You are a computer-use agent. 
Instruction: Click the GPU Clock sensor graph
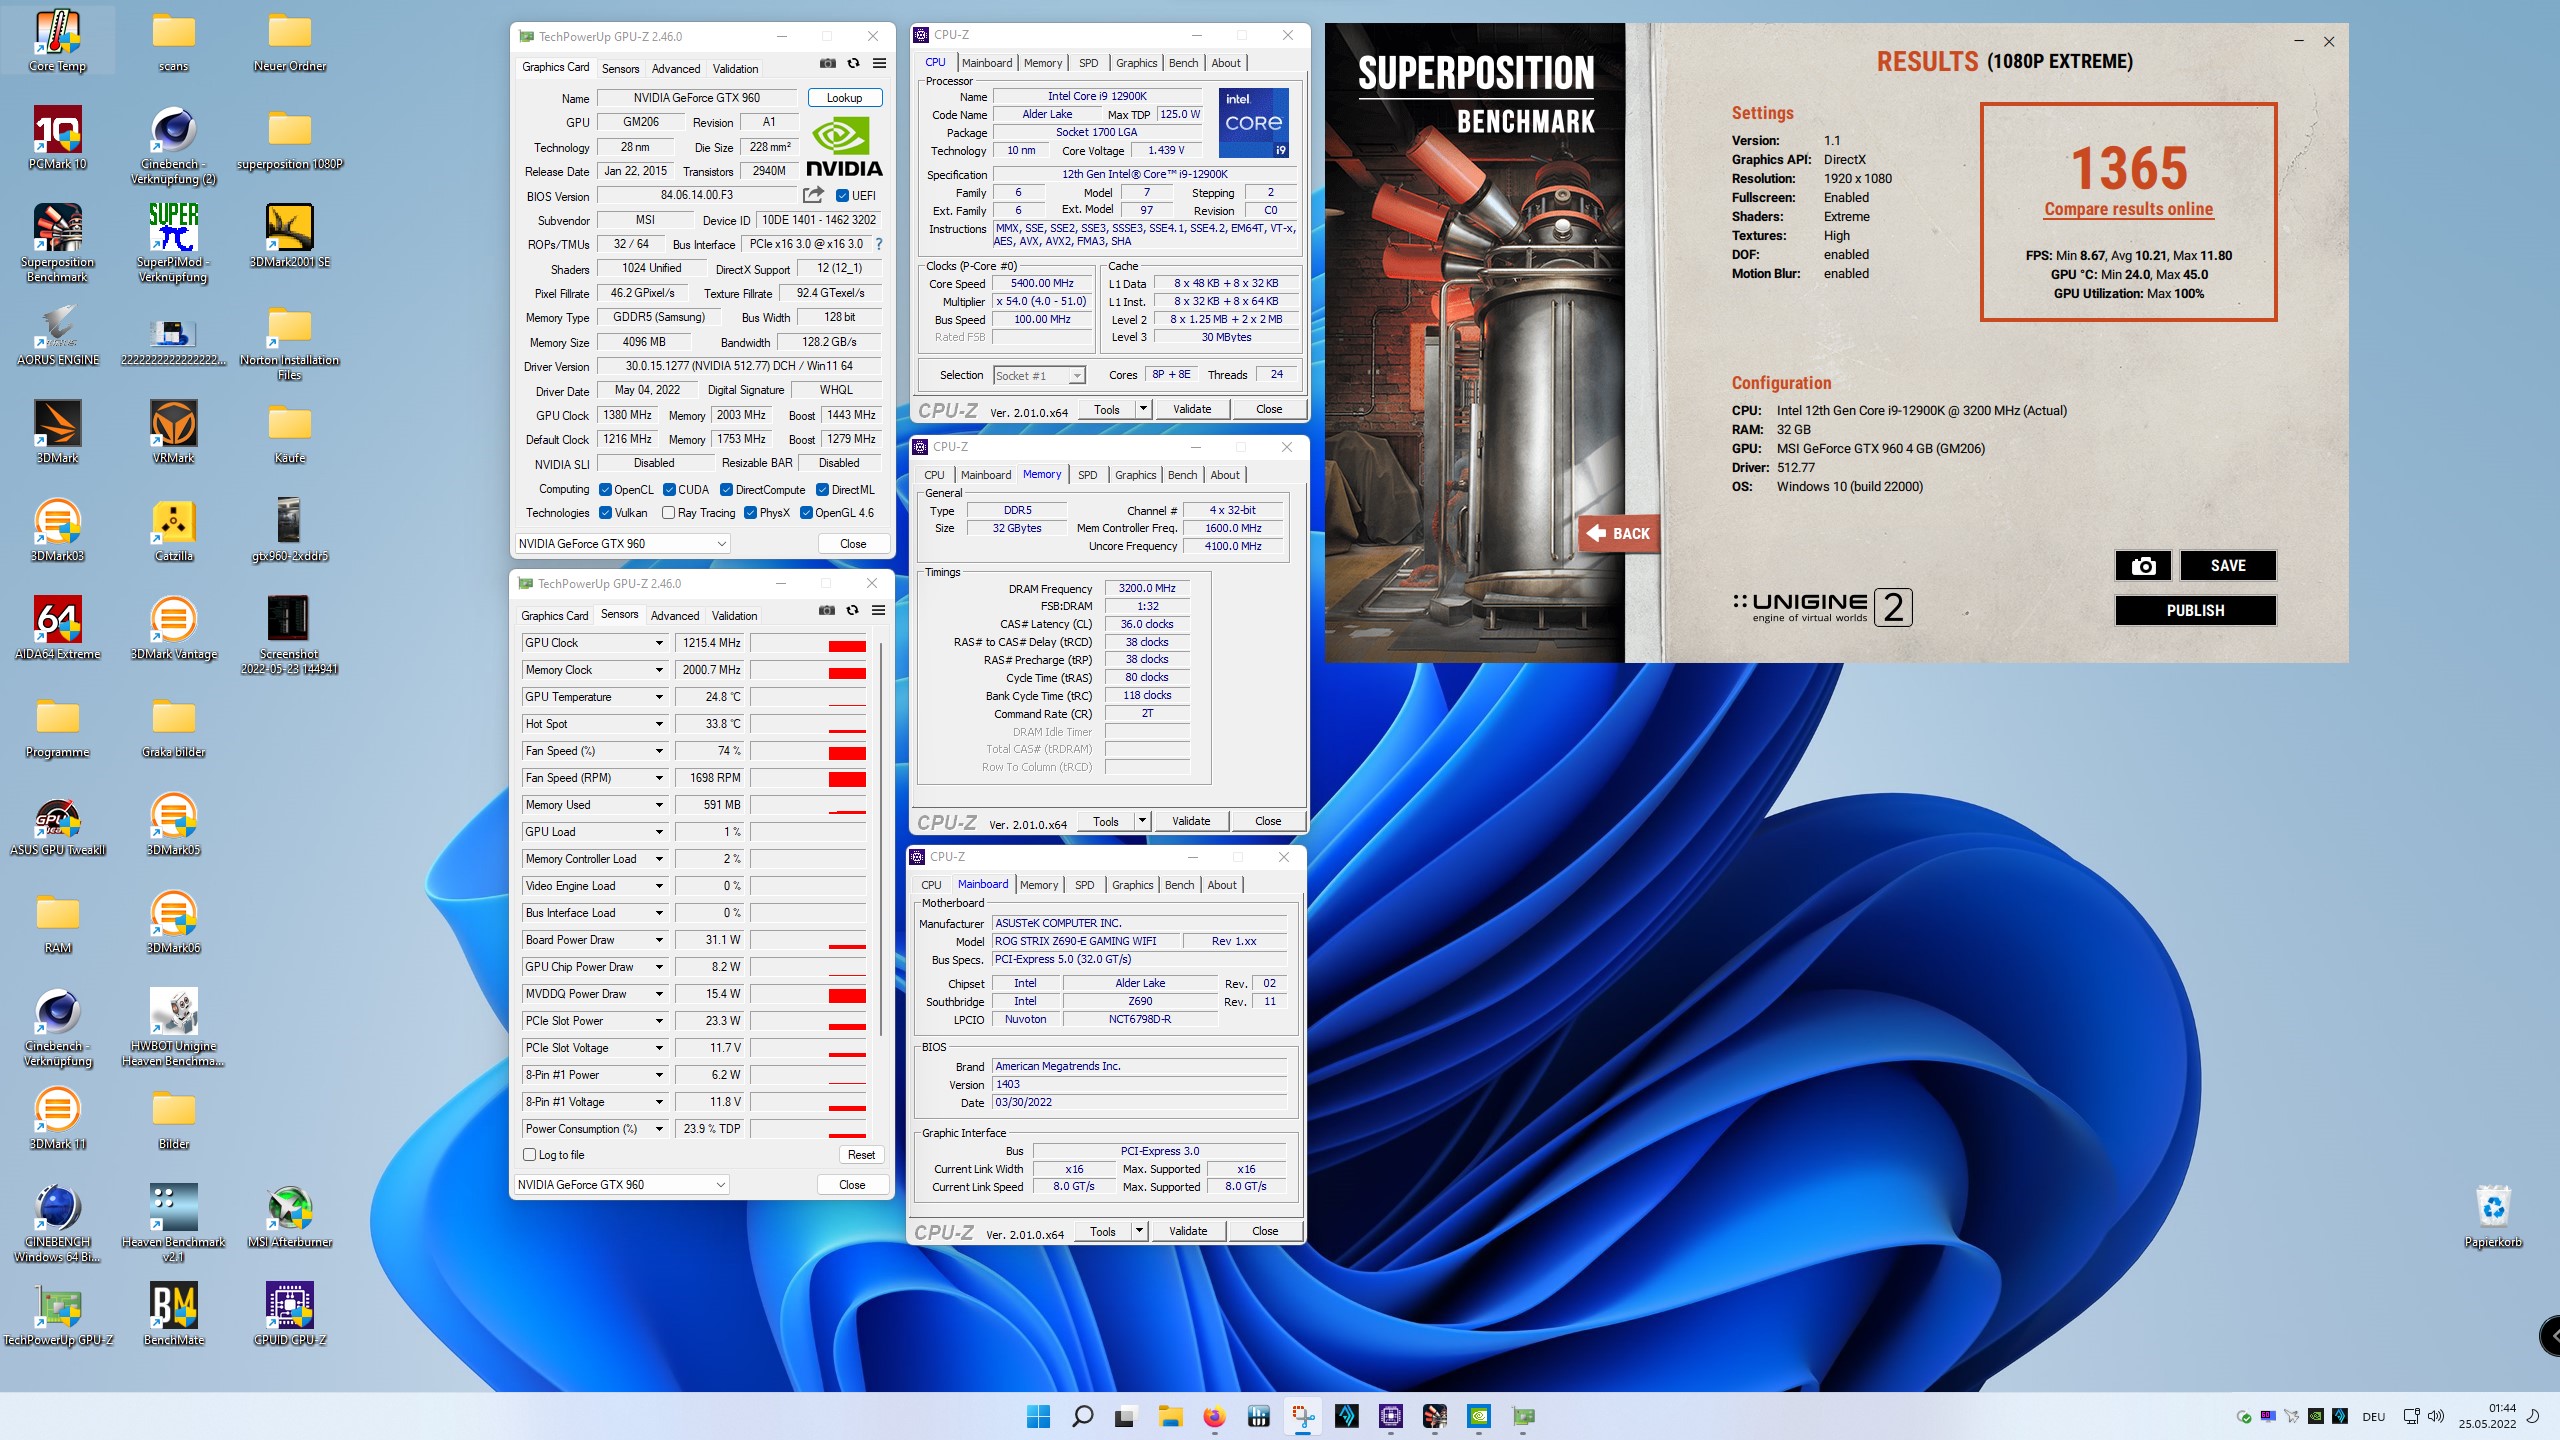click(808, 643)
